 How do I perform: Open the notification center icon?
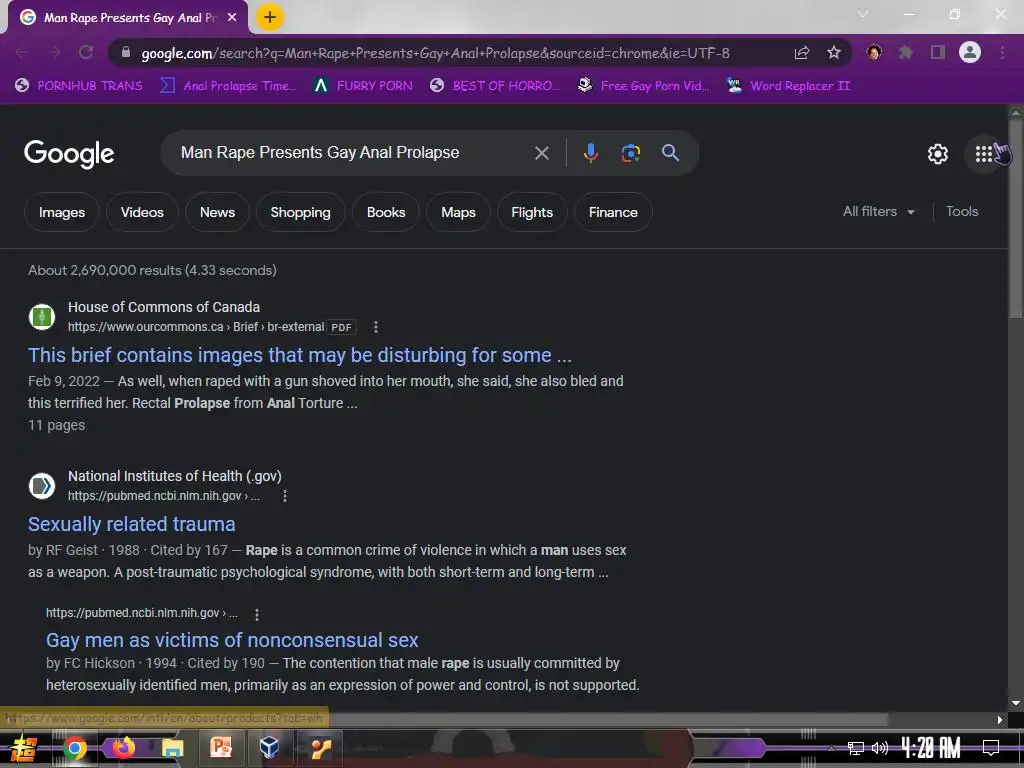click(x=991, y=748)
